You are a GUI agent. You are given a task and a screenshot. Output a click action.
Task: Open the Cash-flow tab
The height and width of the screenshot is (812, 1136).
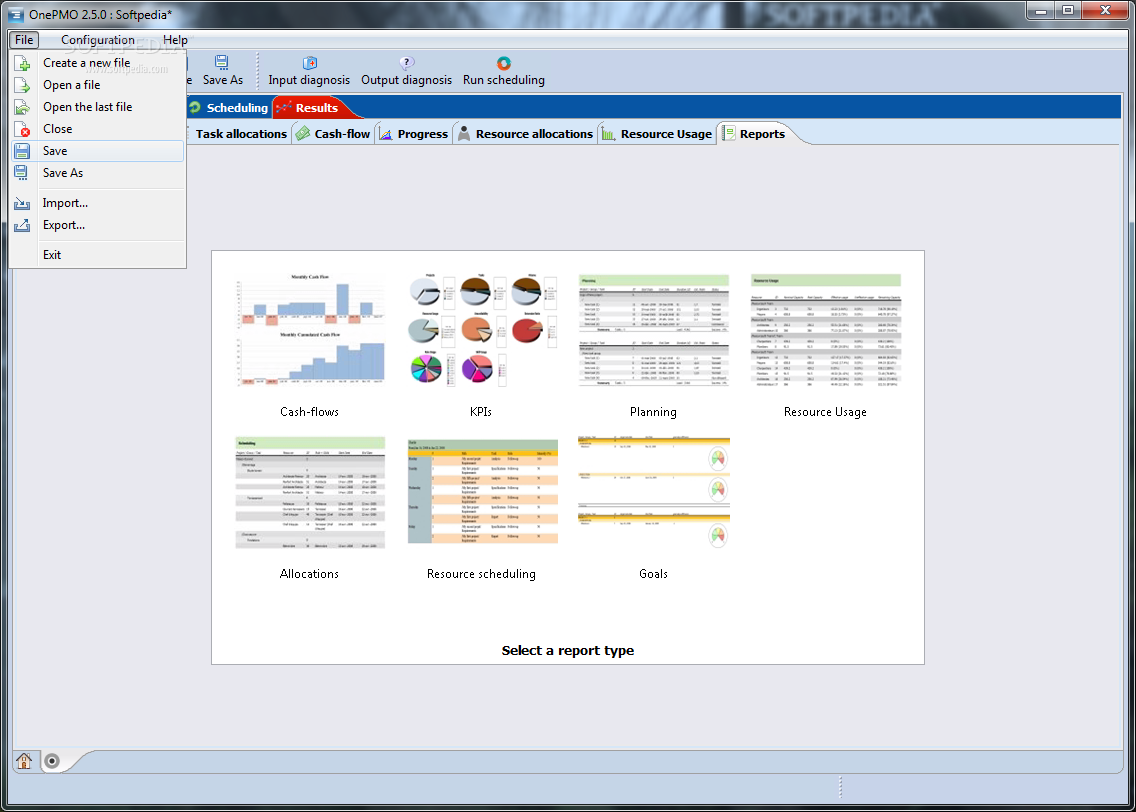pos(333,134)
